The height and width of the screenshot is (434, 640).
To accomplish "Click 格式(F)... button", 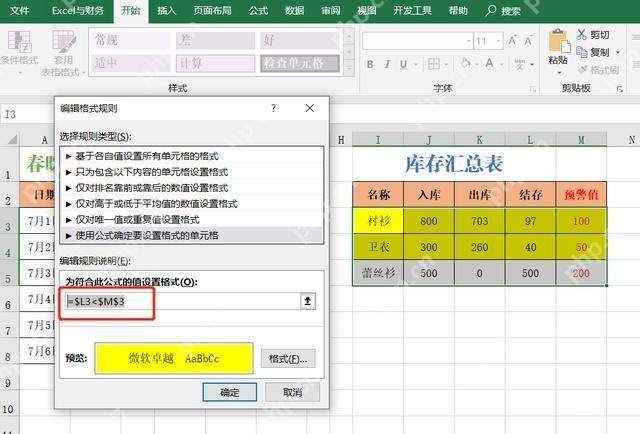I will [x=288, y=358].
